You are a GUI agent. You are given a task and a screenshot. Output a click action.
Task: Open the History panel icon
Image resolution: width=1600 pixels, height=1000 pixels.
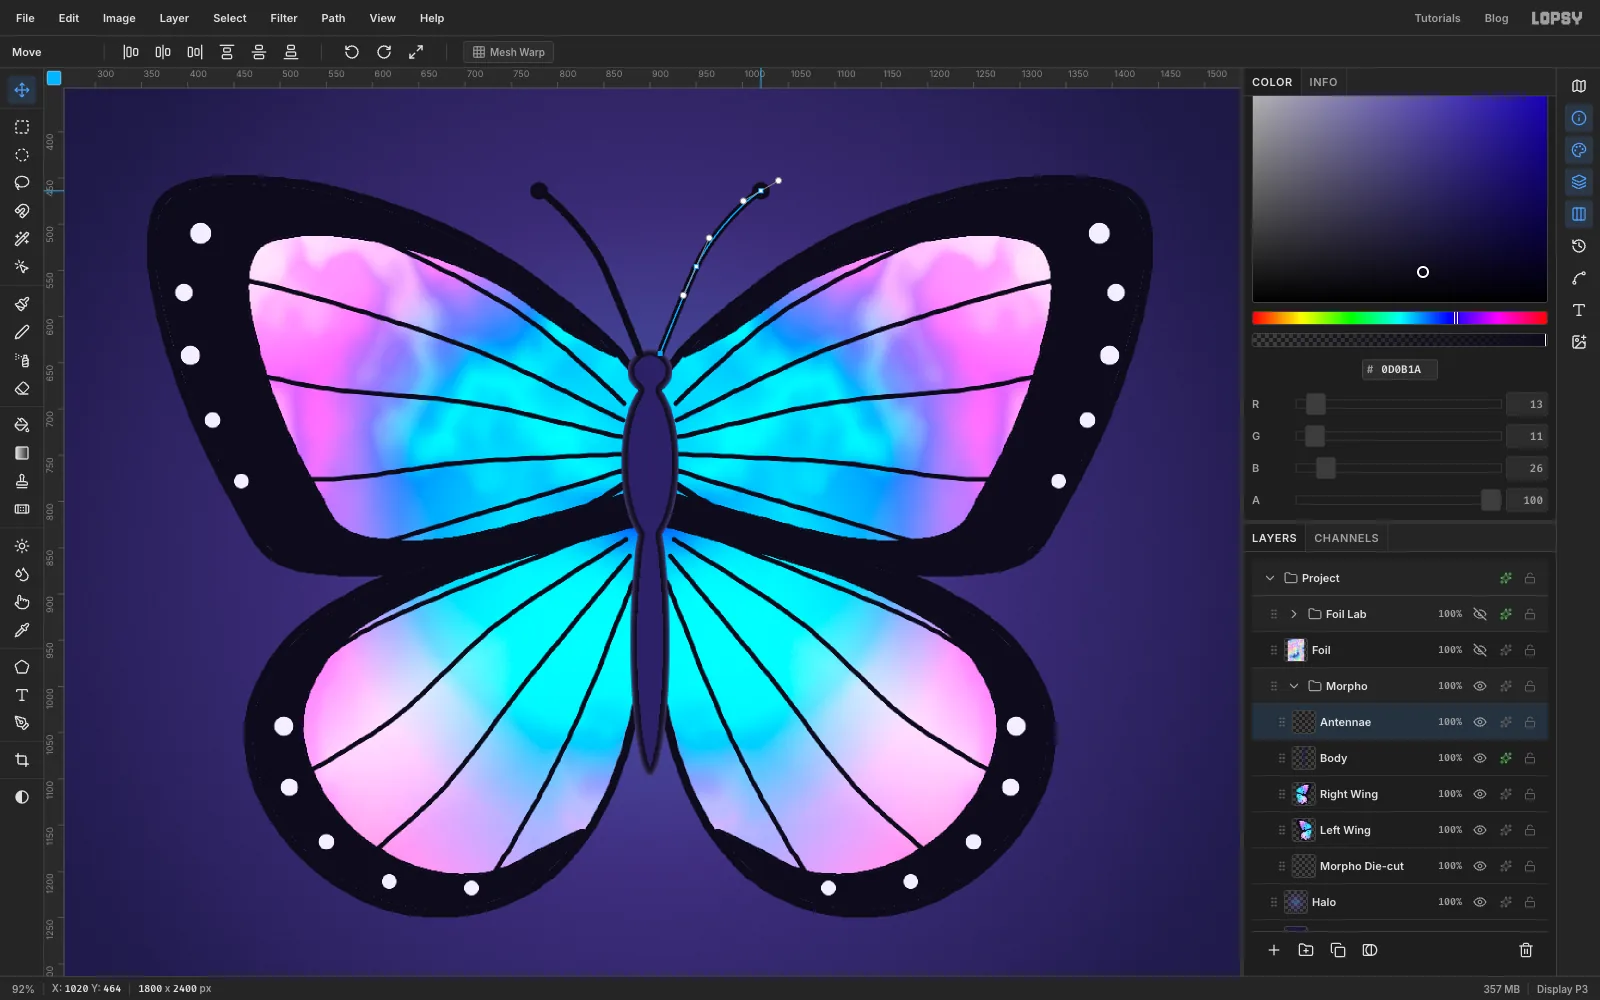point(1579,246)
